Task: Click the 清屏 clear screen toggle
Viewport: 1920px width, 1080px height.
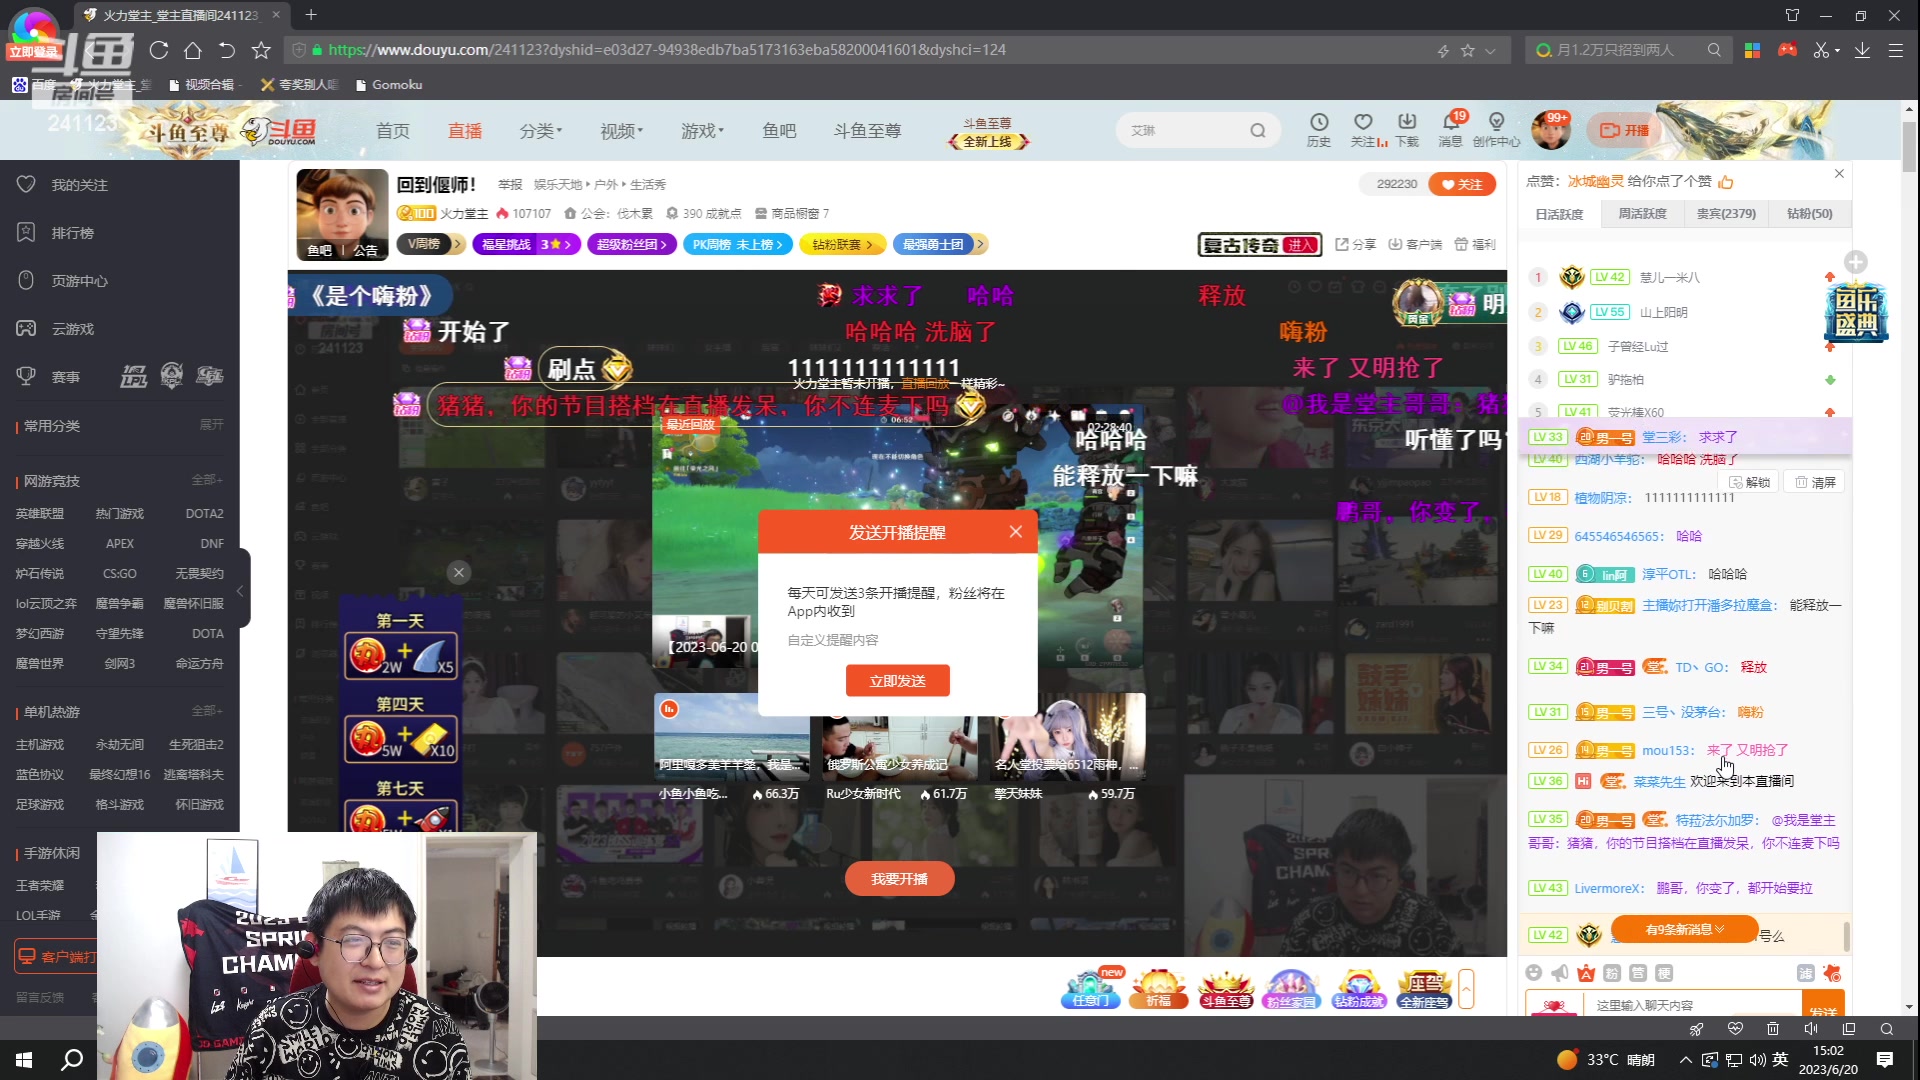Action: click(1815, 482)
